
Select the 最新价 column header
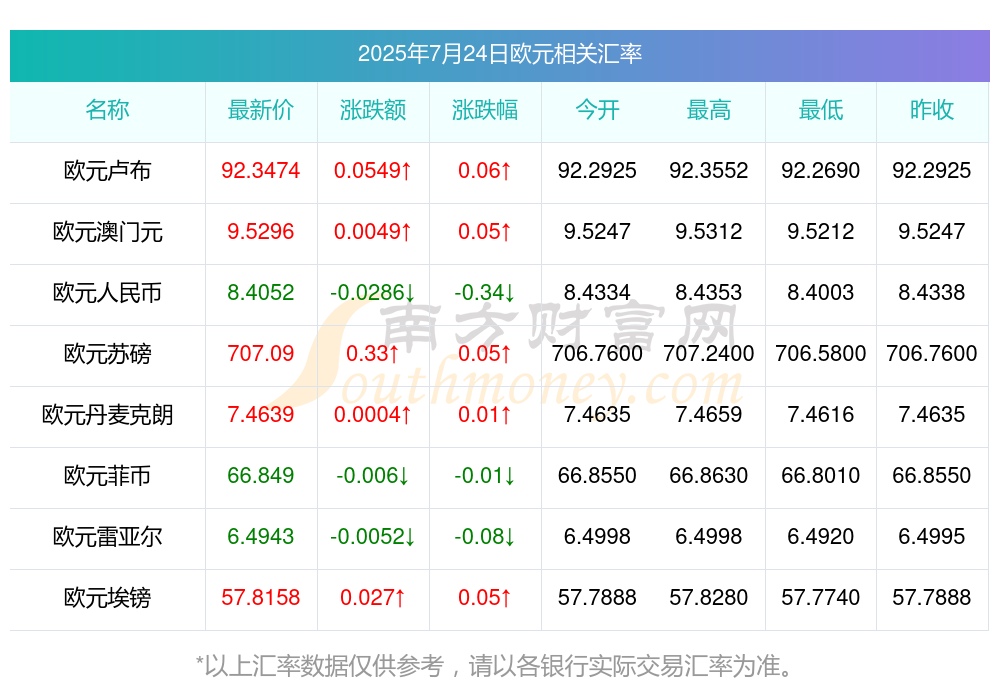click(x=261, y=110)
